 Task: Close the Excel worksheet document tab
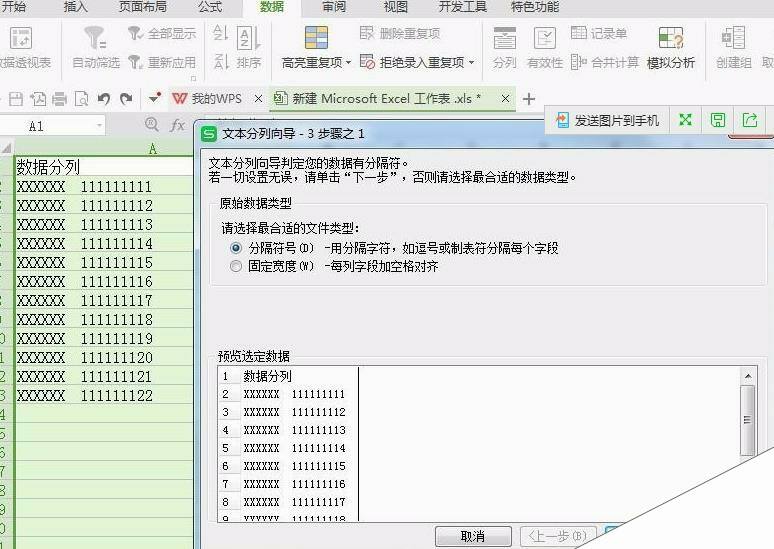(505, 99)
